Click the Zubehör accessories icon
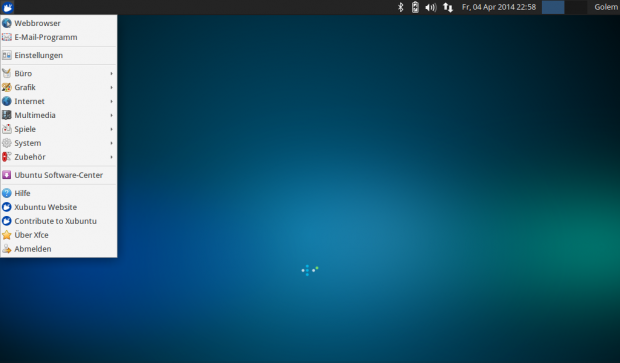Screen dimensions: 620x363 click(7, 157)
